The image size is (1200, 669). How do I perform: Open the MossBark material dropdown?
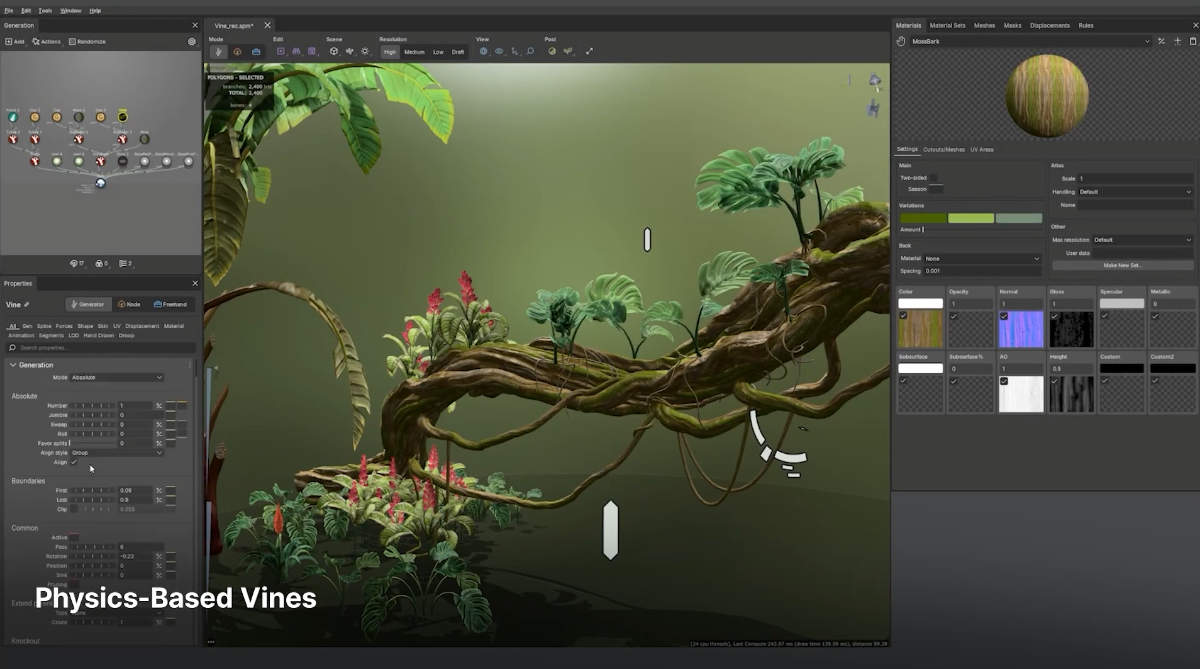(x=1031, y=41)
